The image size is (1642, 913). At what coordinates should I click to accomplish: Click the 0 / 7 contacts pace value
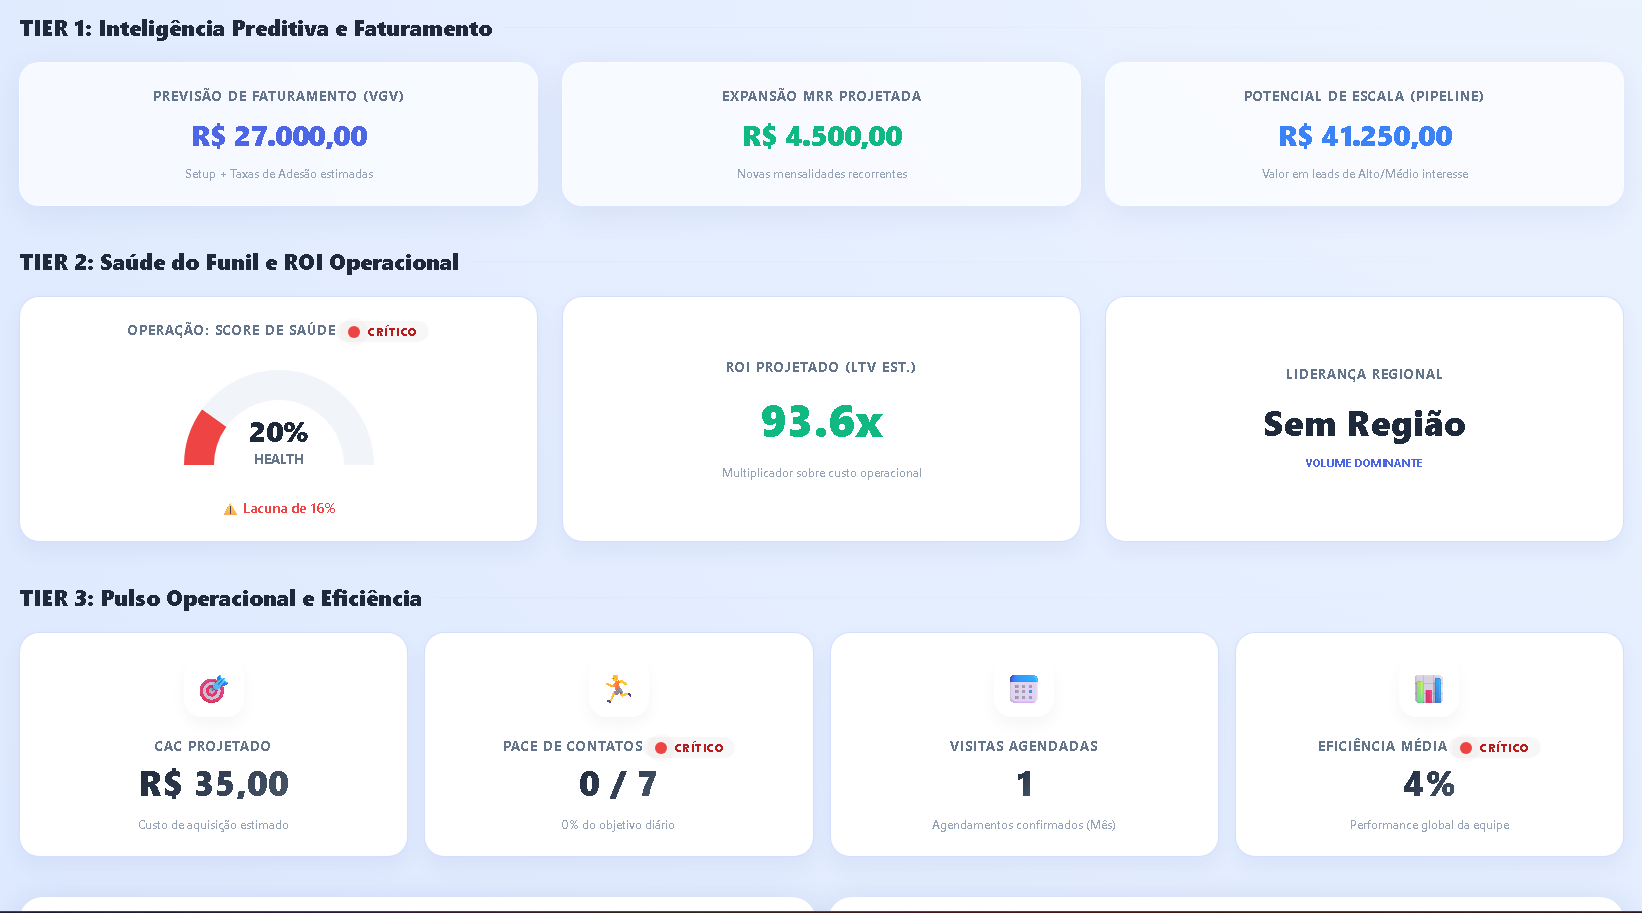618,784
